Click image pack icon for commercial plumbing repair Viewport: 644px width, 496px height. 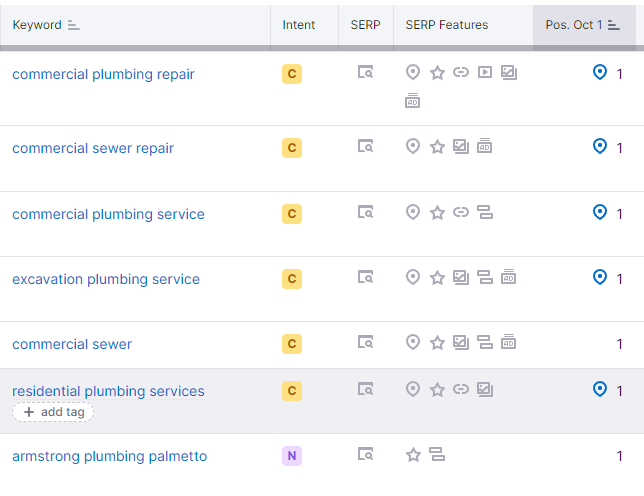[x=509, y=73]
